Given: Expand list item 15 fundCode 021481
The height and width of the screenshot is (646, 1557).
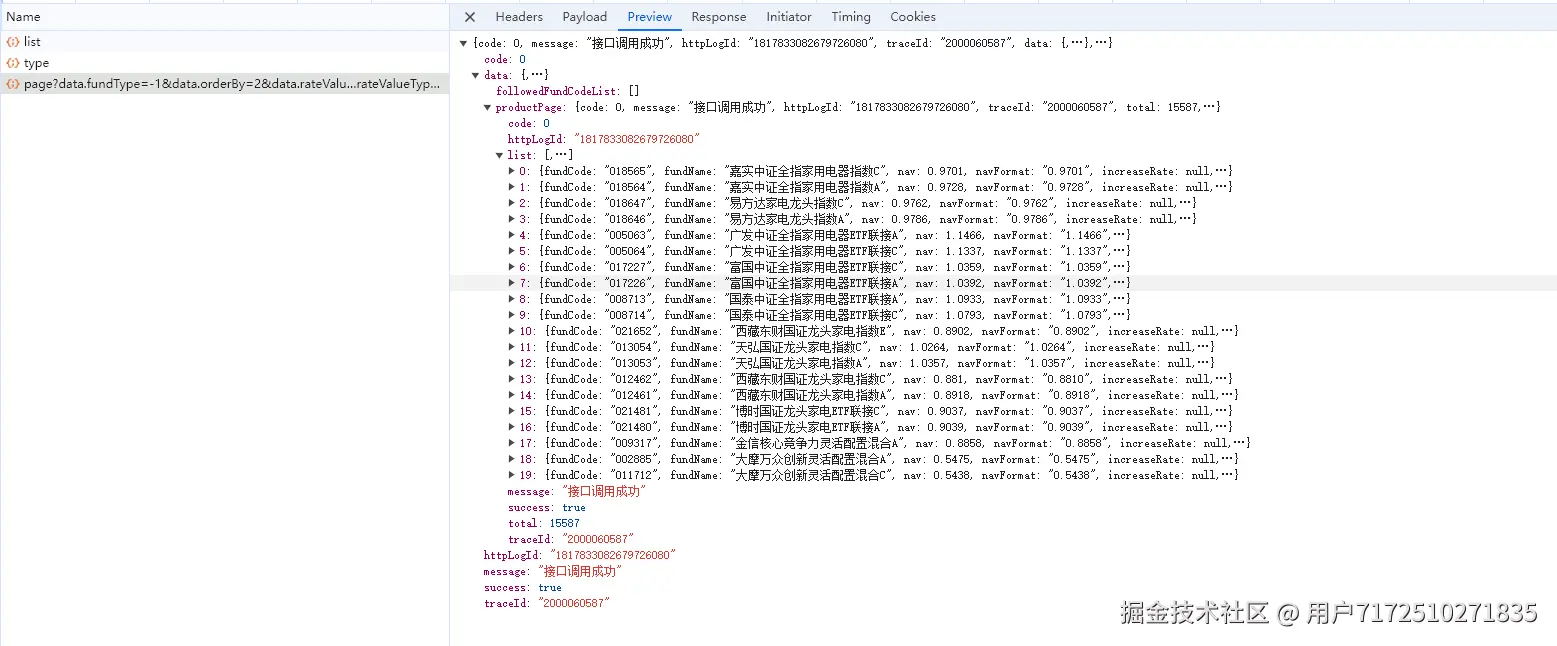Looking at the screenshot, I should pos(511,412).
